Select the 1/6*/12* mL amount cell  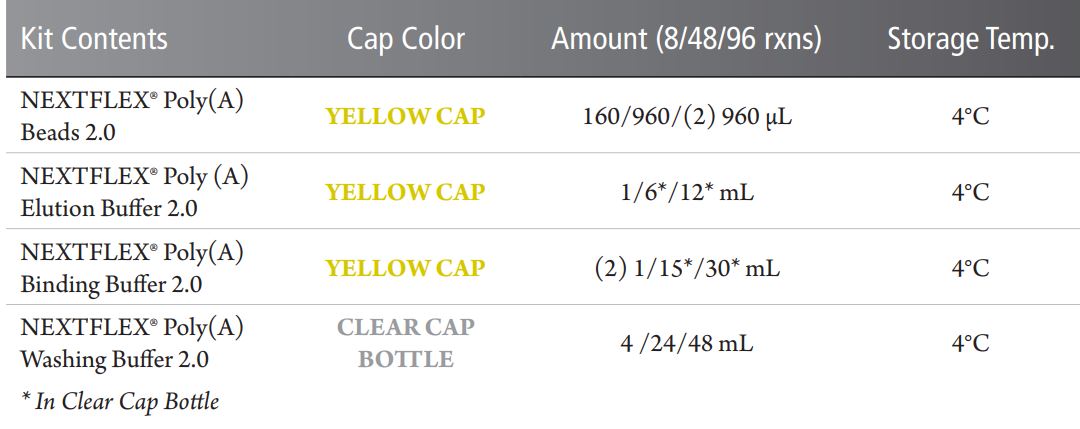tap(687, 192)
